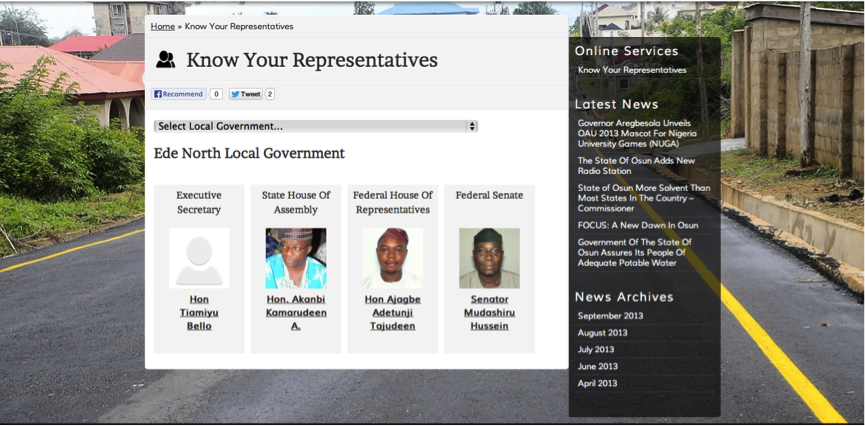Click the Tweet count bubble showing 2

point(270,94)
